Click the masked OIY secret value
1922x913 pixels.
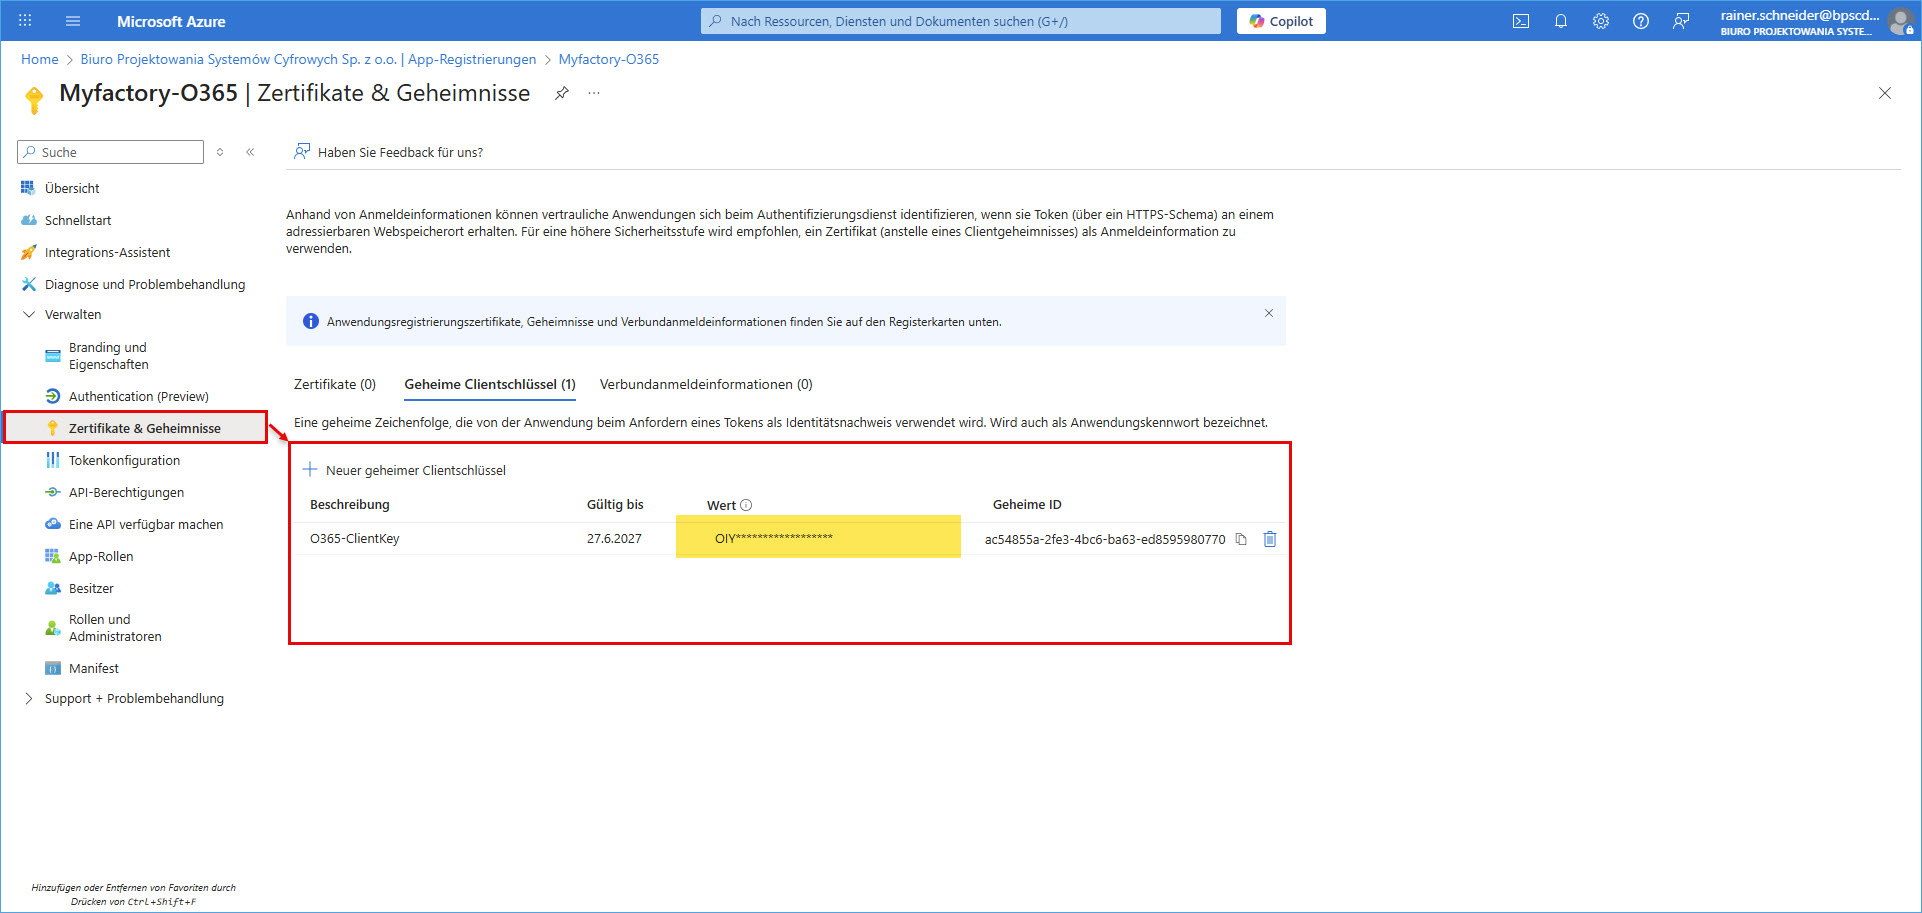point(774,538)
